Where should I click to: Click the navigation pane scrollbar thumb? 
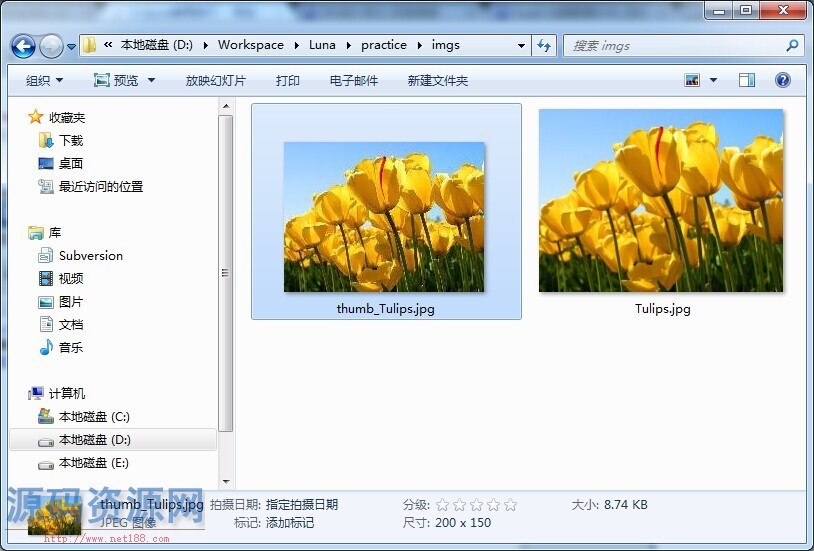226,273
